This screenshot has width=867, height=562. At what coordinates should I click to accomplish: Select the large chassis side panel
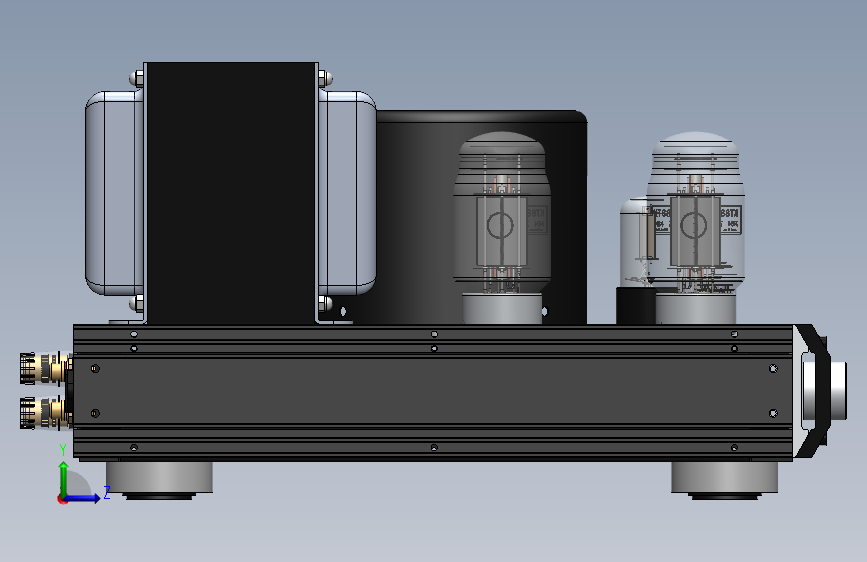point(434,392)
